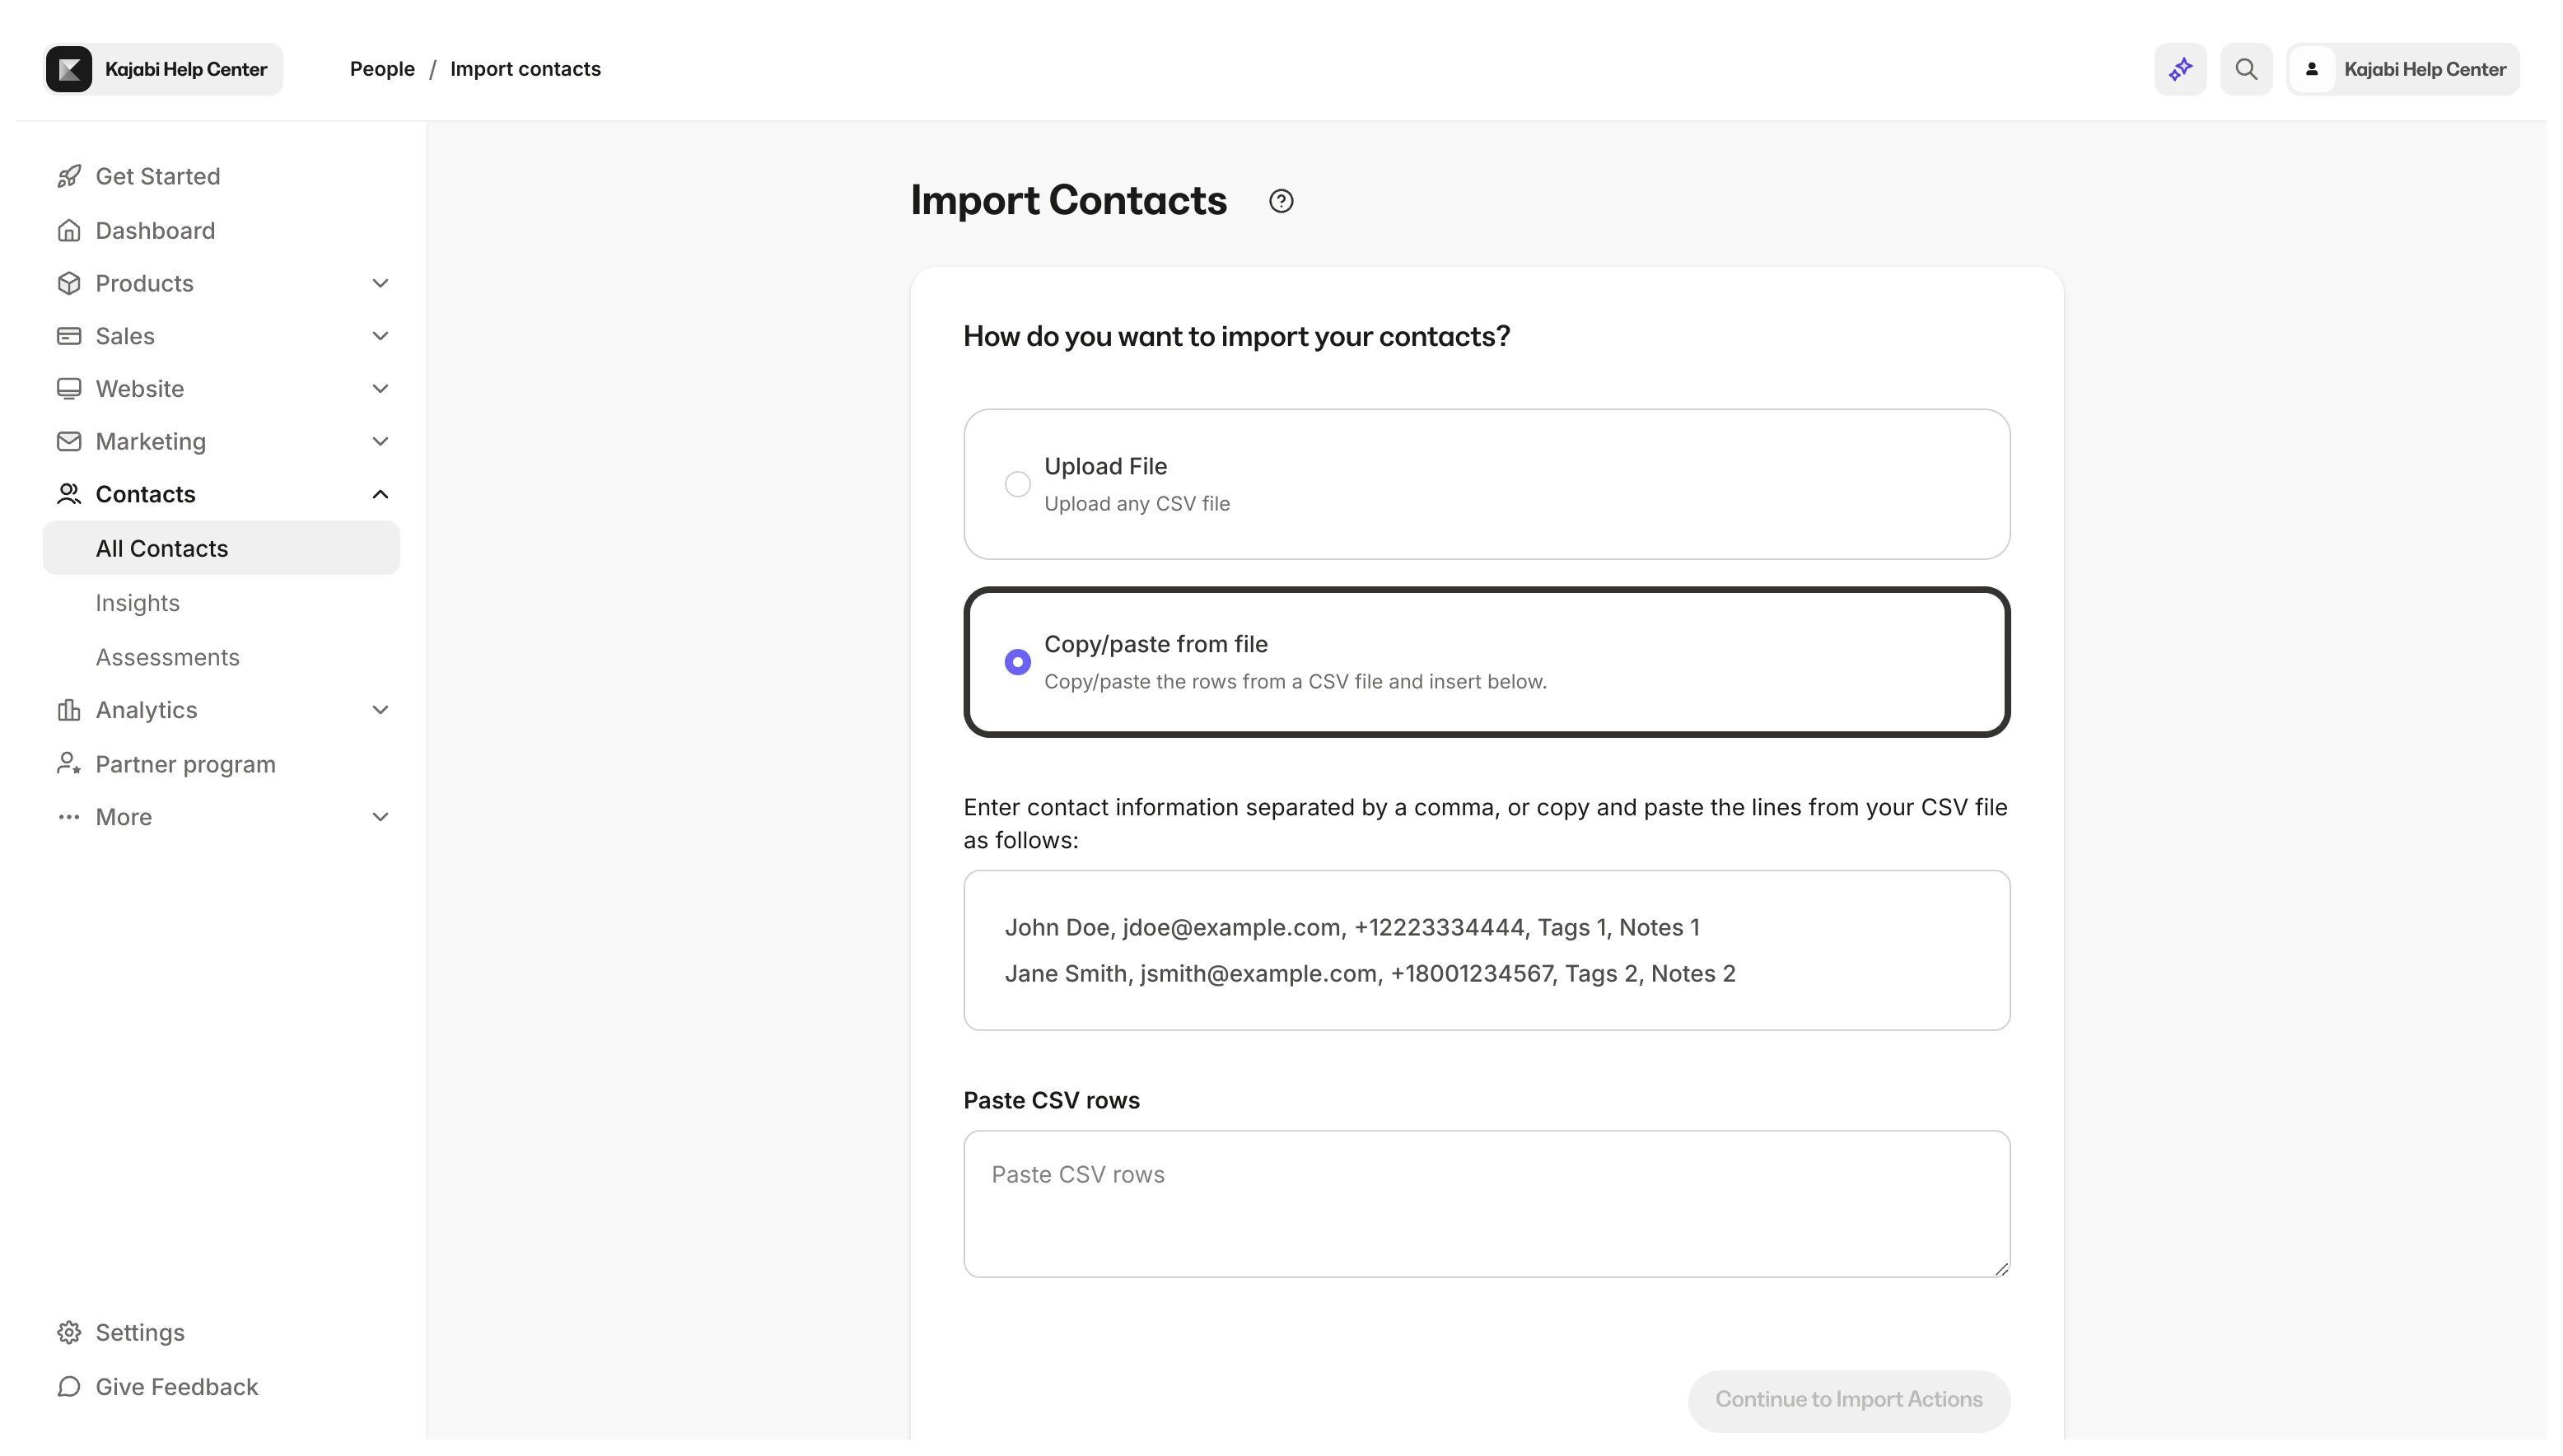Open the Kajabi Help Center account menu
This screenshot has height=1456, width=2563.
click(2403, 69)
